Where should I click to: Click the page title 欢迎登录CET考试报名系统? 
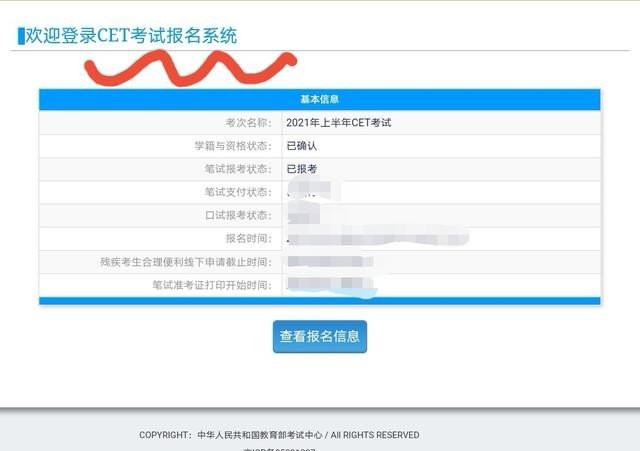tap(131, 36)
